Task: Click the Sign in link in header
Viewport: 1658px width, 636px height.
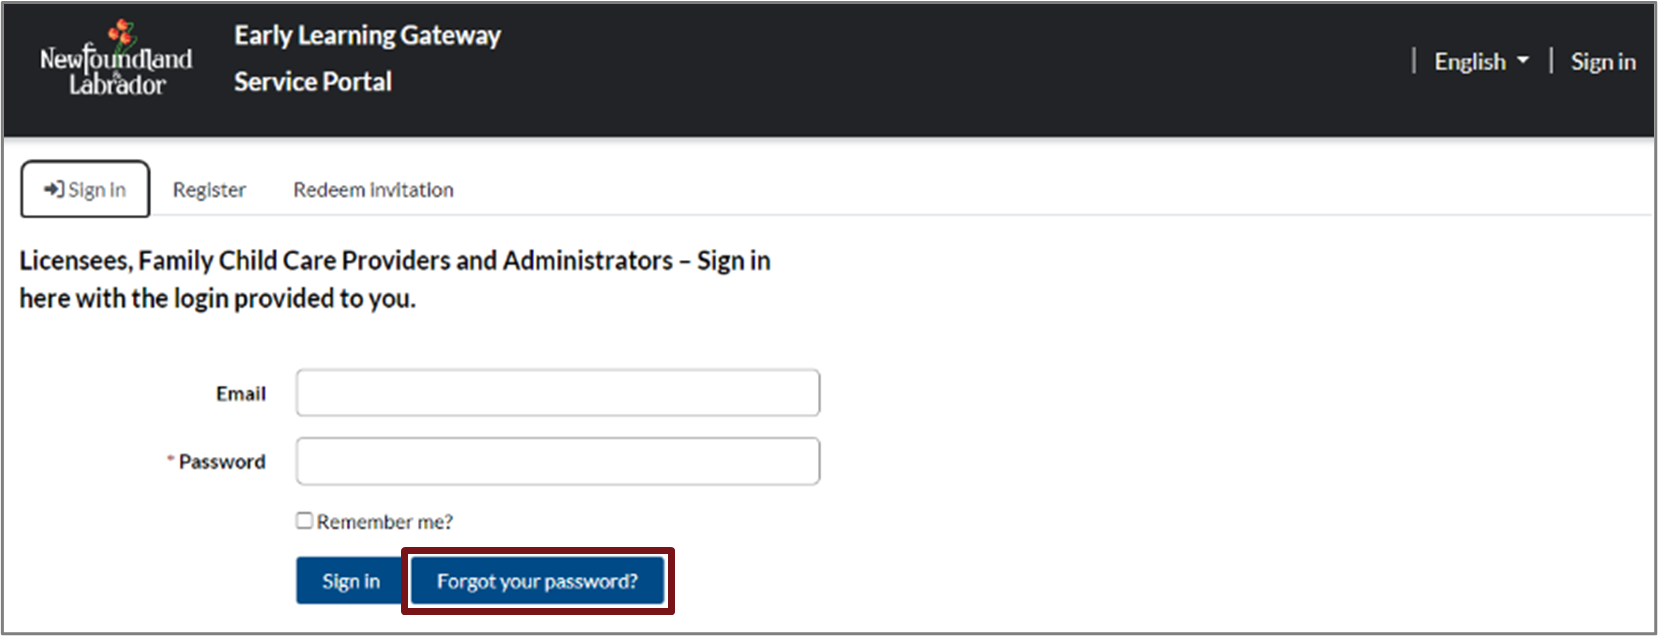Action: (1603, 62)
